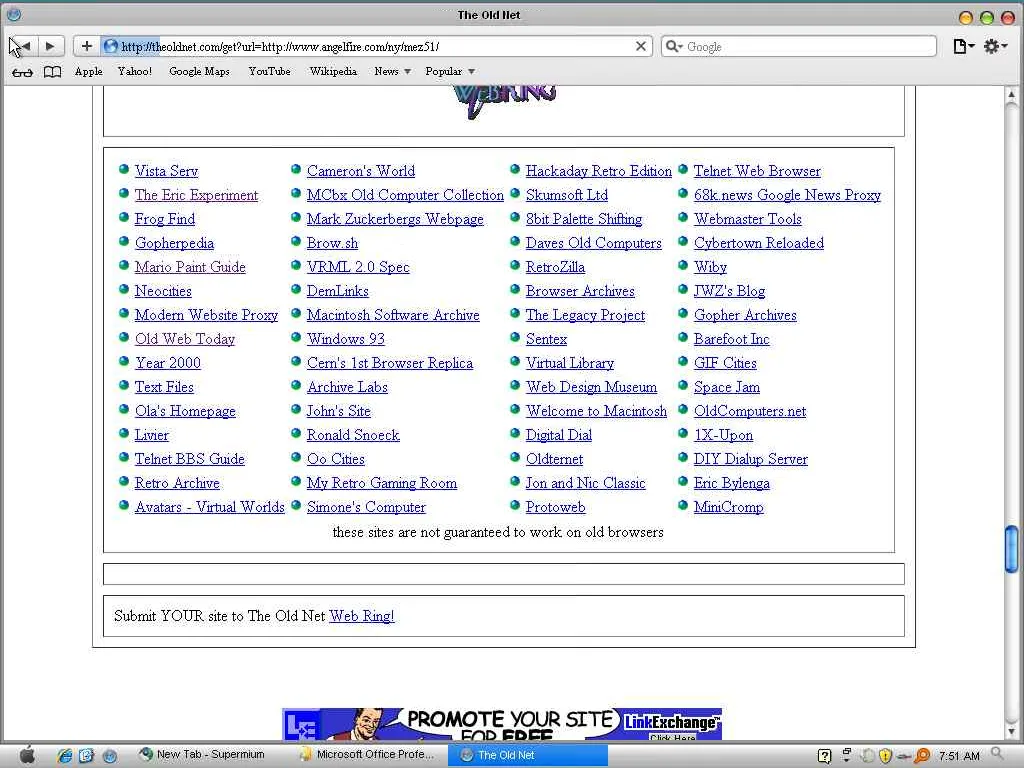Click the help question mark tray icon
Viewport: 1024px width, 768px height.
[x=824, y=756]
